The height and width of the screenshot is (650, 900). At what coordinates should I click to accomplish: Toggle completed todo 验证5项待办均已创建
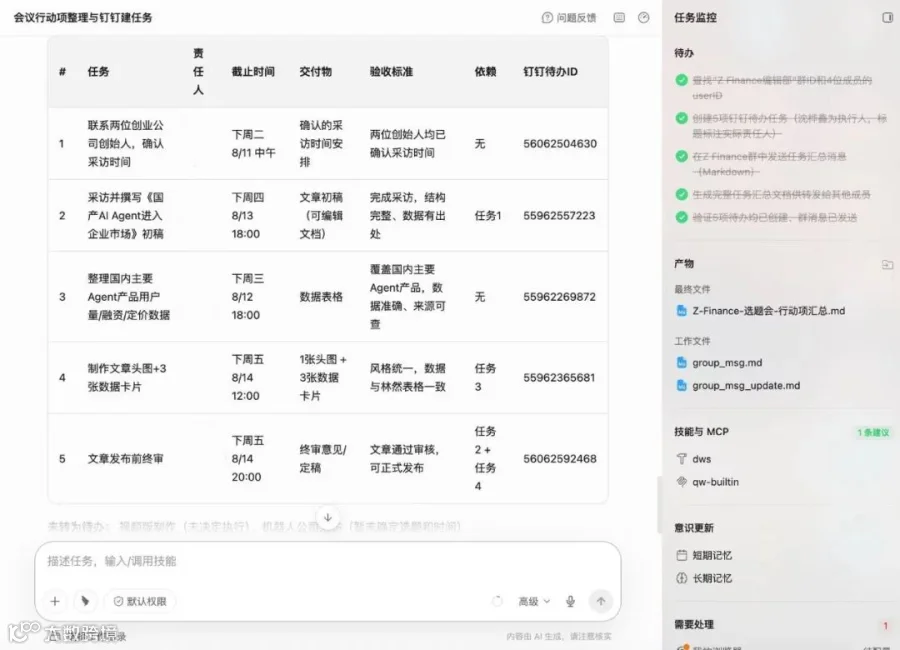681,217
